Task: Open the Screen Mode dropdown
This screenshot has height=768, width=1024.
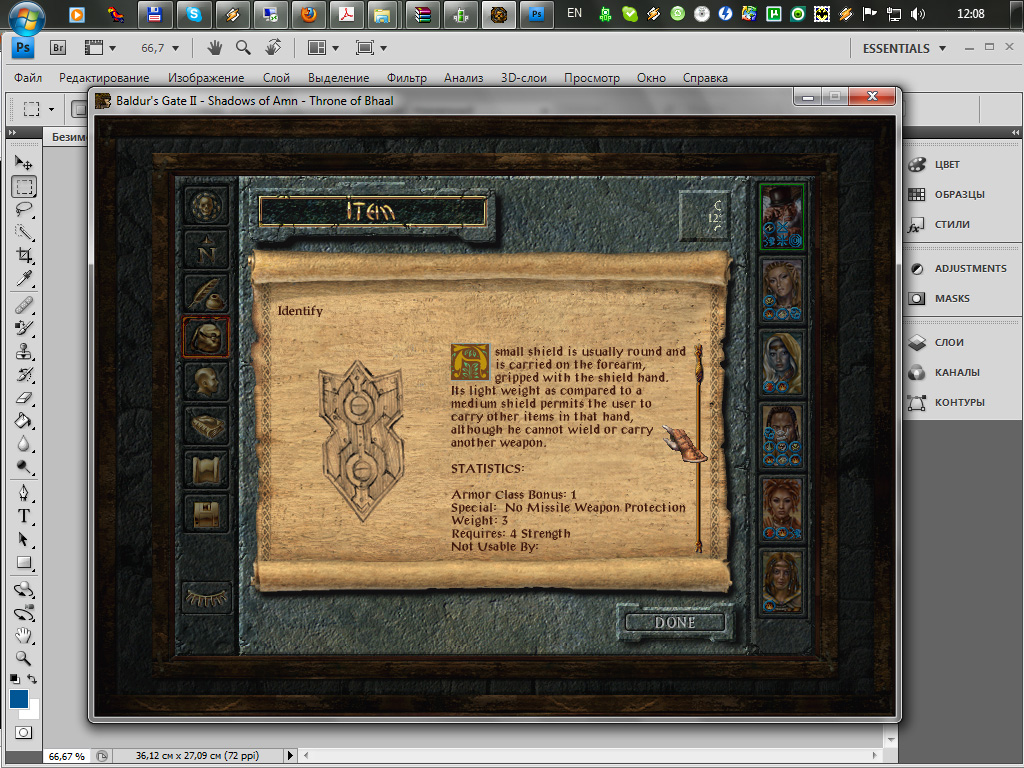Action: pos(371,48)
